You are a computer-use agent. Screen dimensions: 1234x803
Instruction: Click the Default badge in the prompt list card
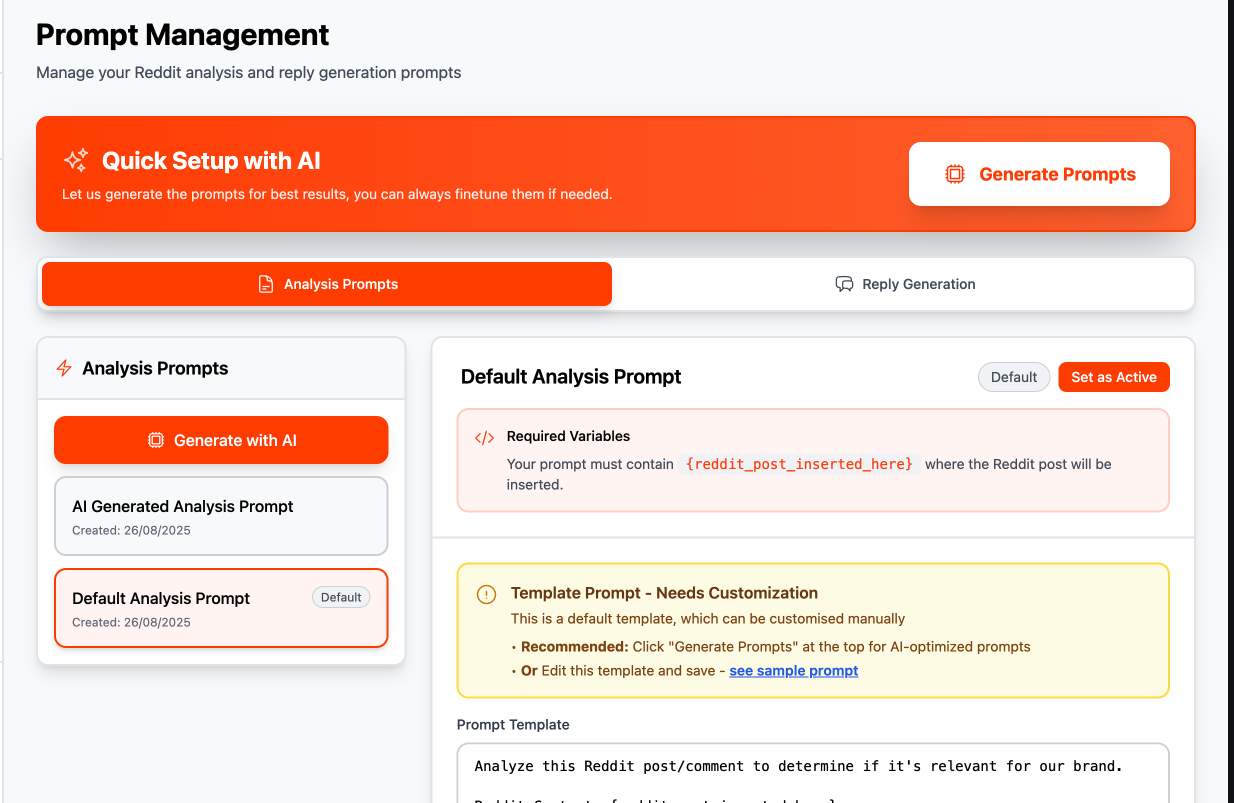(x=341, y=597)
